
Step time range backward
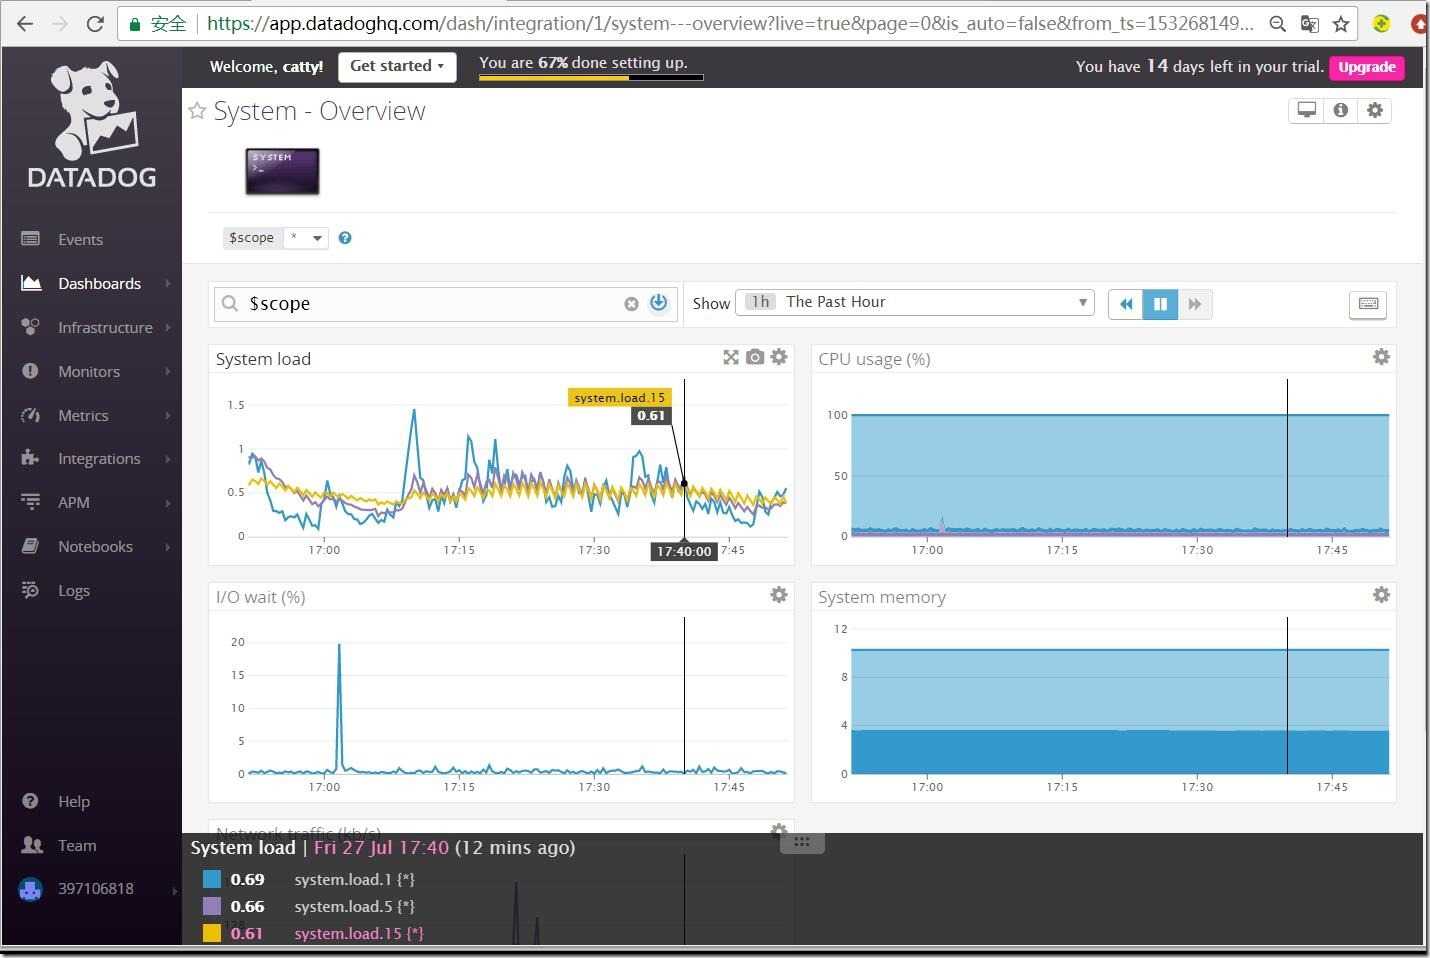[1126, 304]
